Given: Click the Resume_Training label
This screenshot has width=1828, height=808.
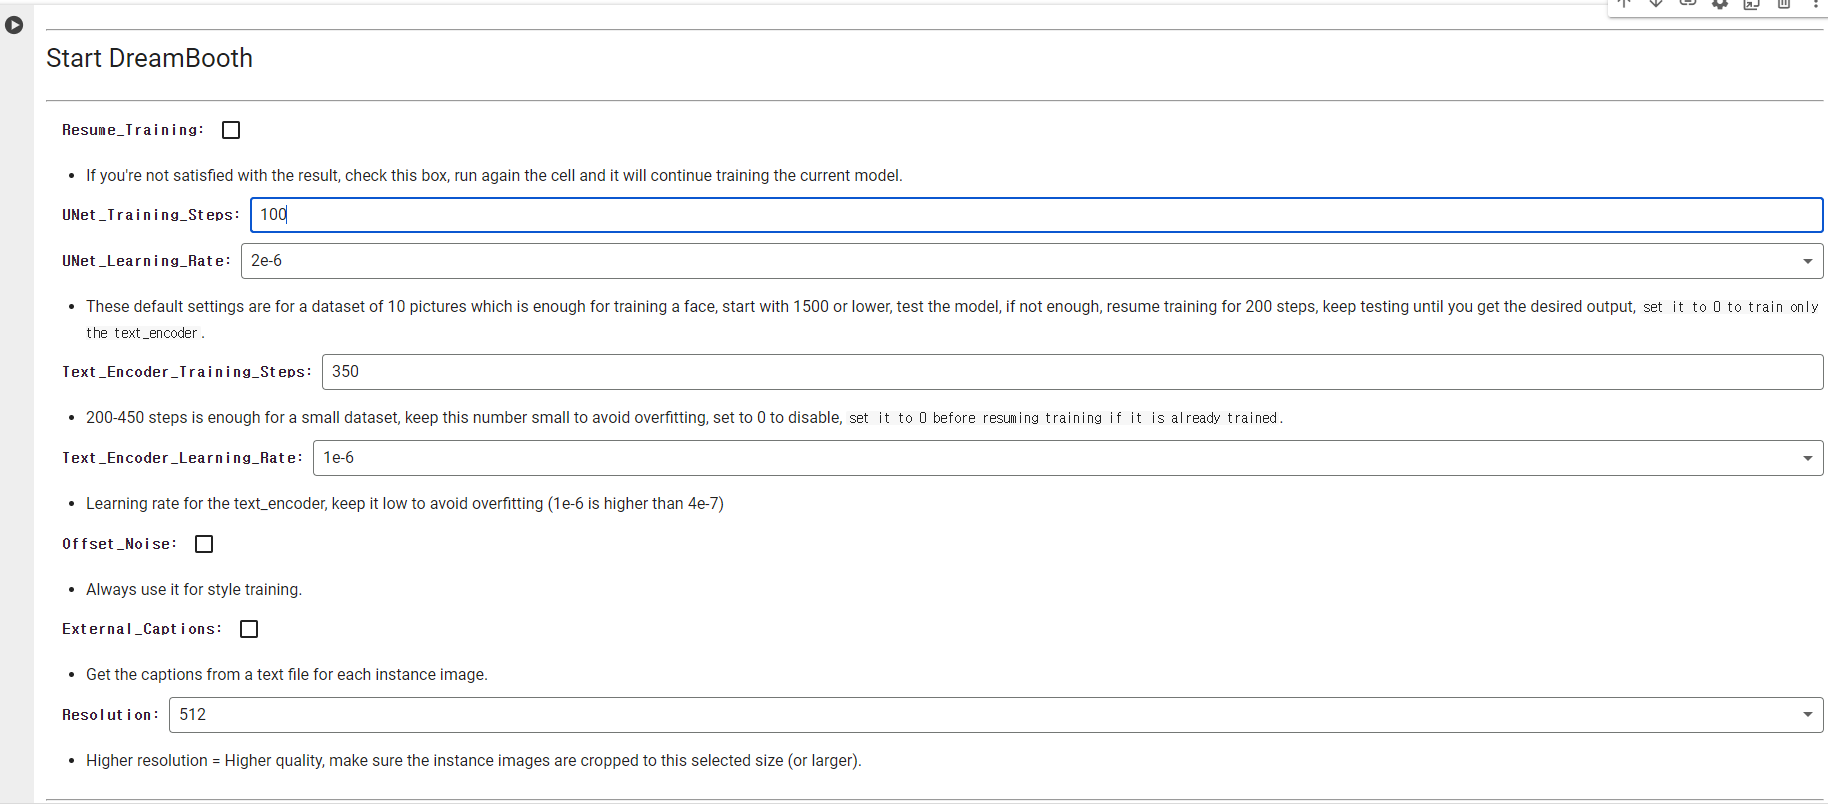Looking at the screenshot, I should 133,130.
